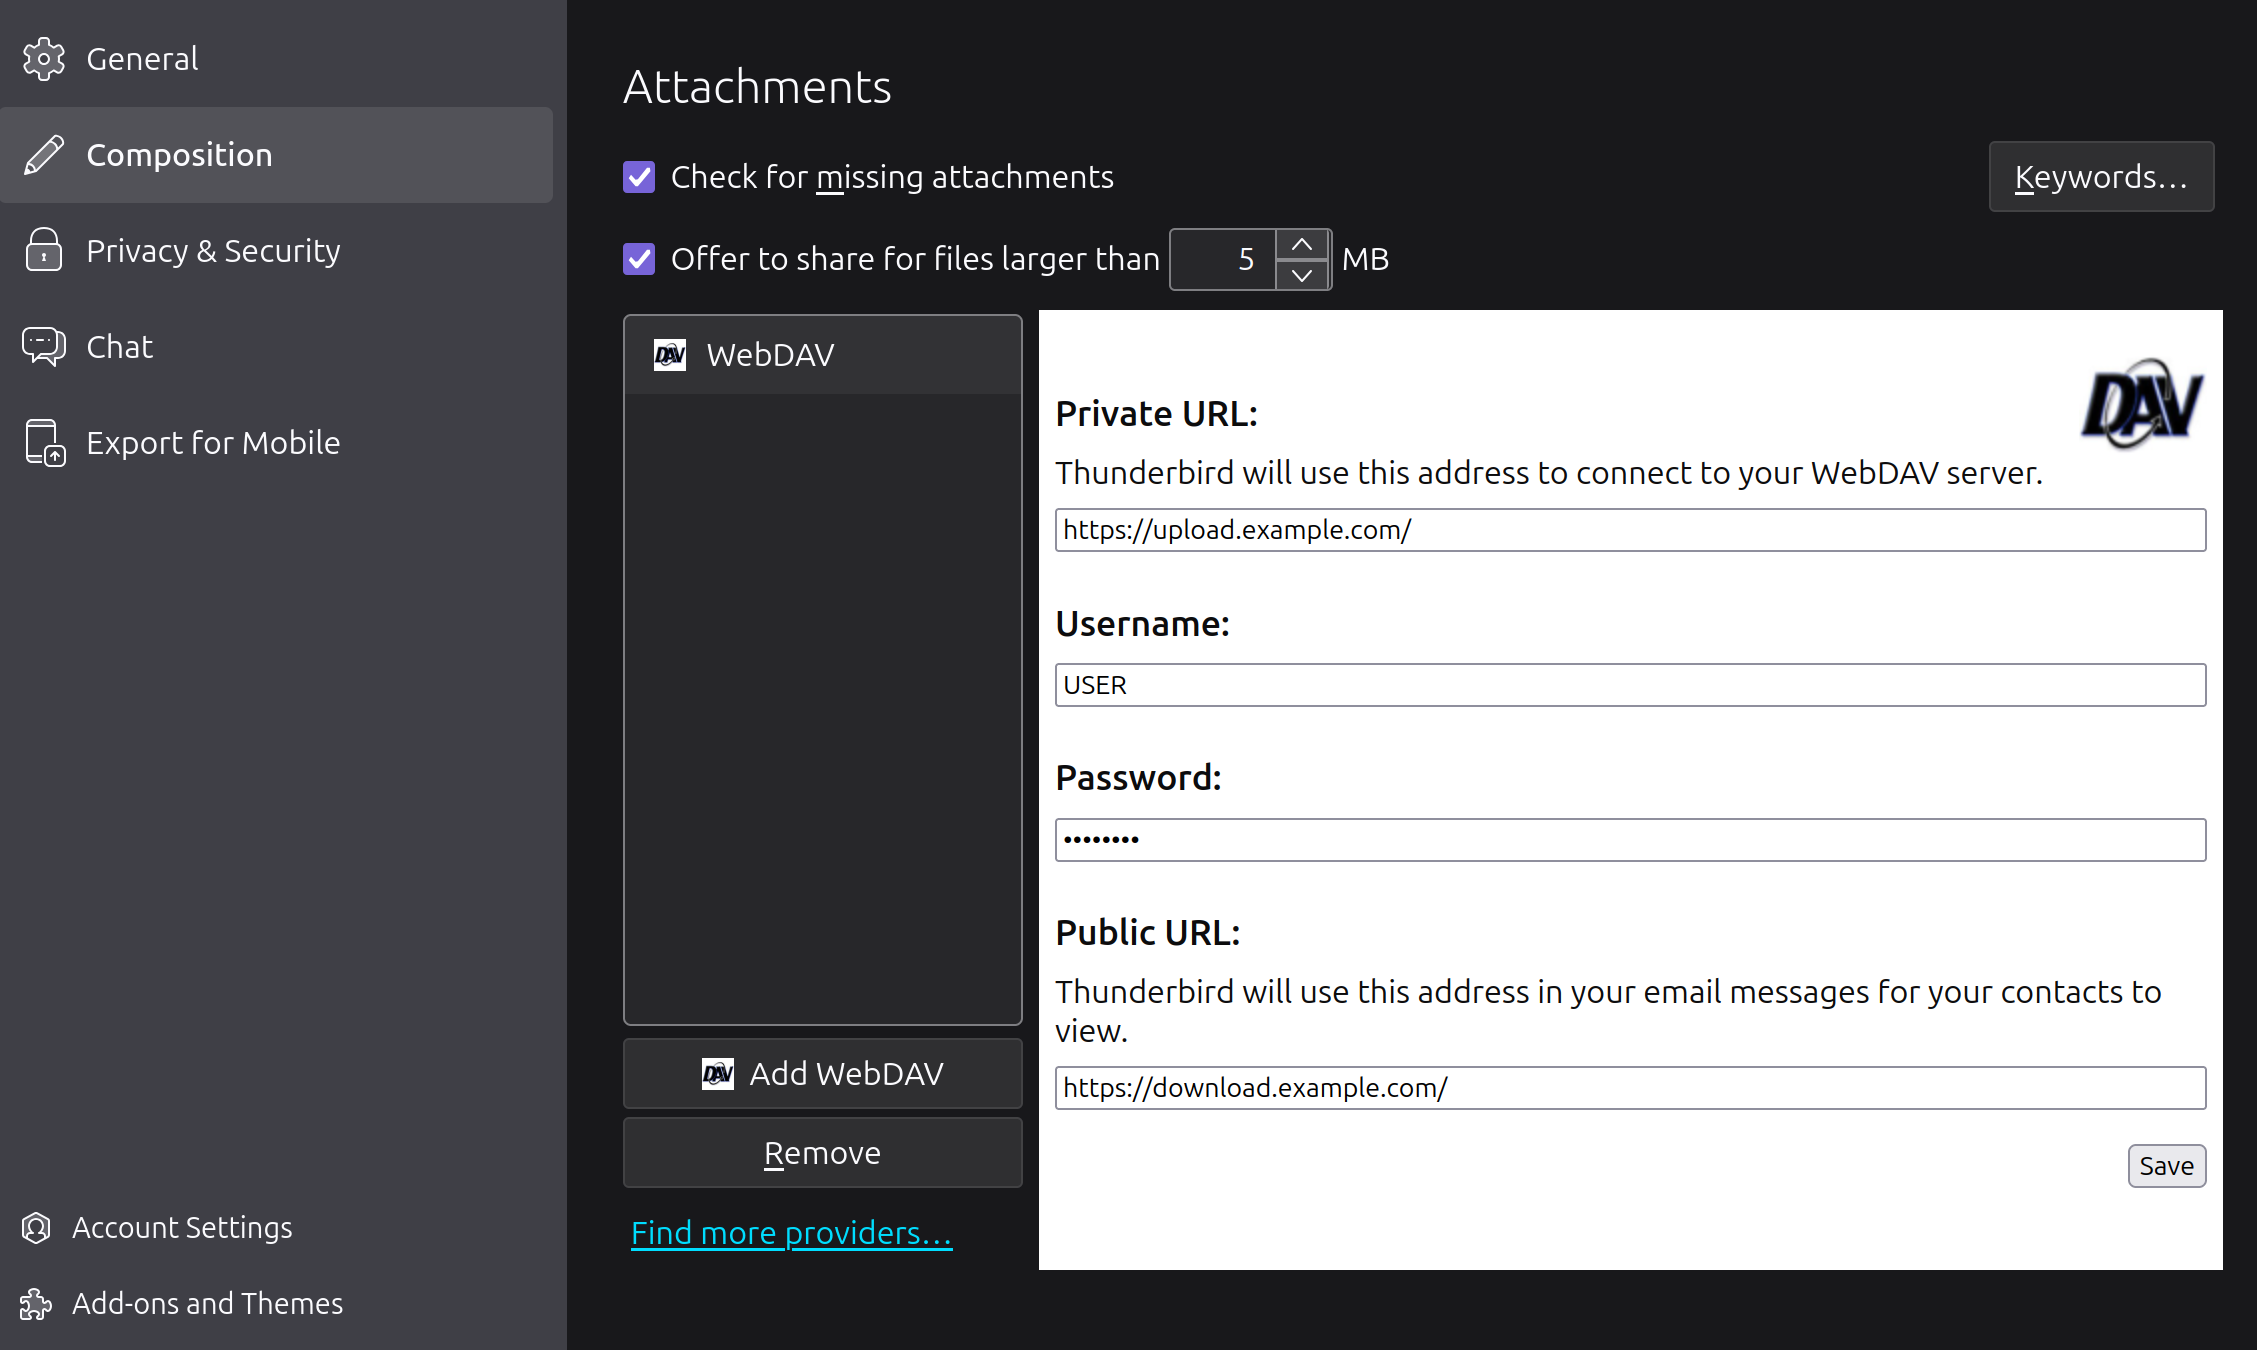The image size is (2257, 1350).
Task: Click the Chat speech bubble icon
Action: coord(43,346)
